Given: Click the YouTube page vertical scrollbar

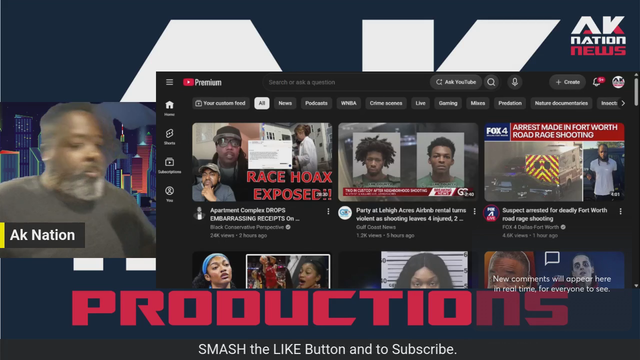Looking at the screenshot, I should point(636,92).
